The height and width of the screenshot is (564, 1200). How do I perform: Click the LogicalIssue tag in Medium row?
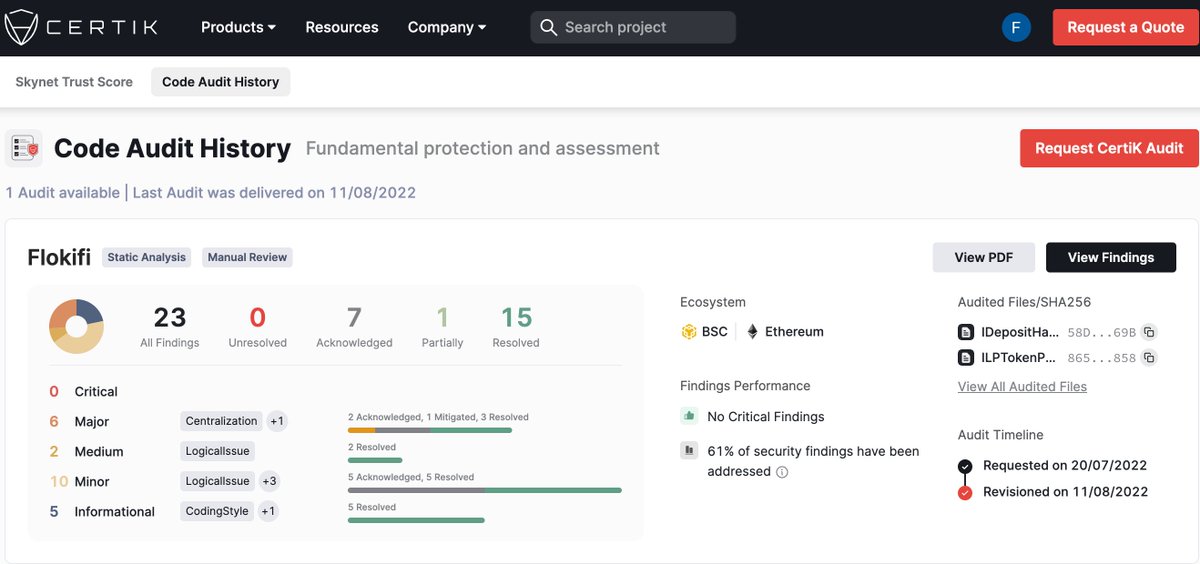(217, 451)
